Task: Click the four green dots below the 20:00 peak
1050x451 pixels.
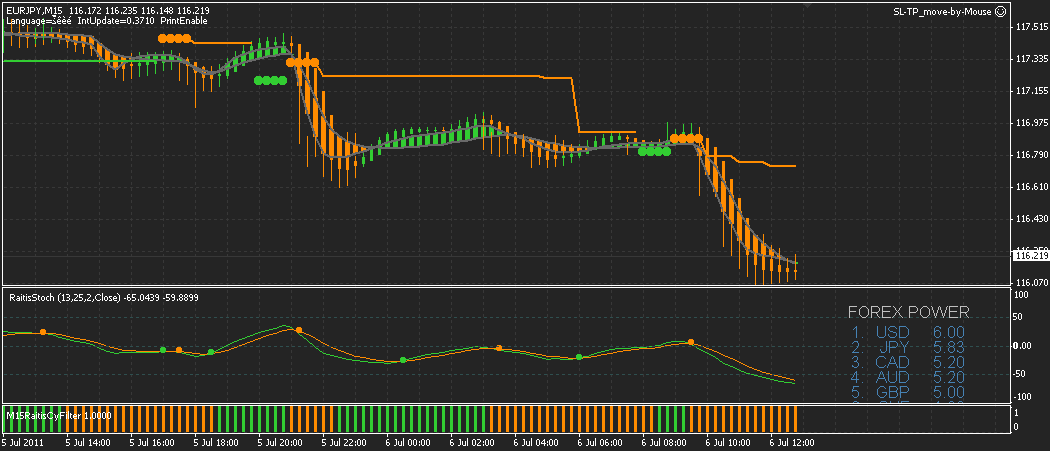Action: tap(271, 80)
